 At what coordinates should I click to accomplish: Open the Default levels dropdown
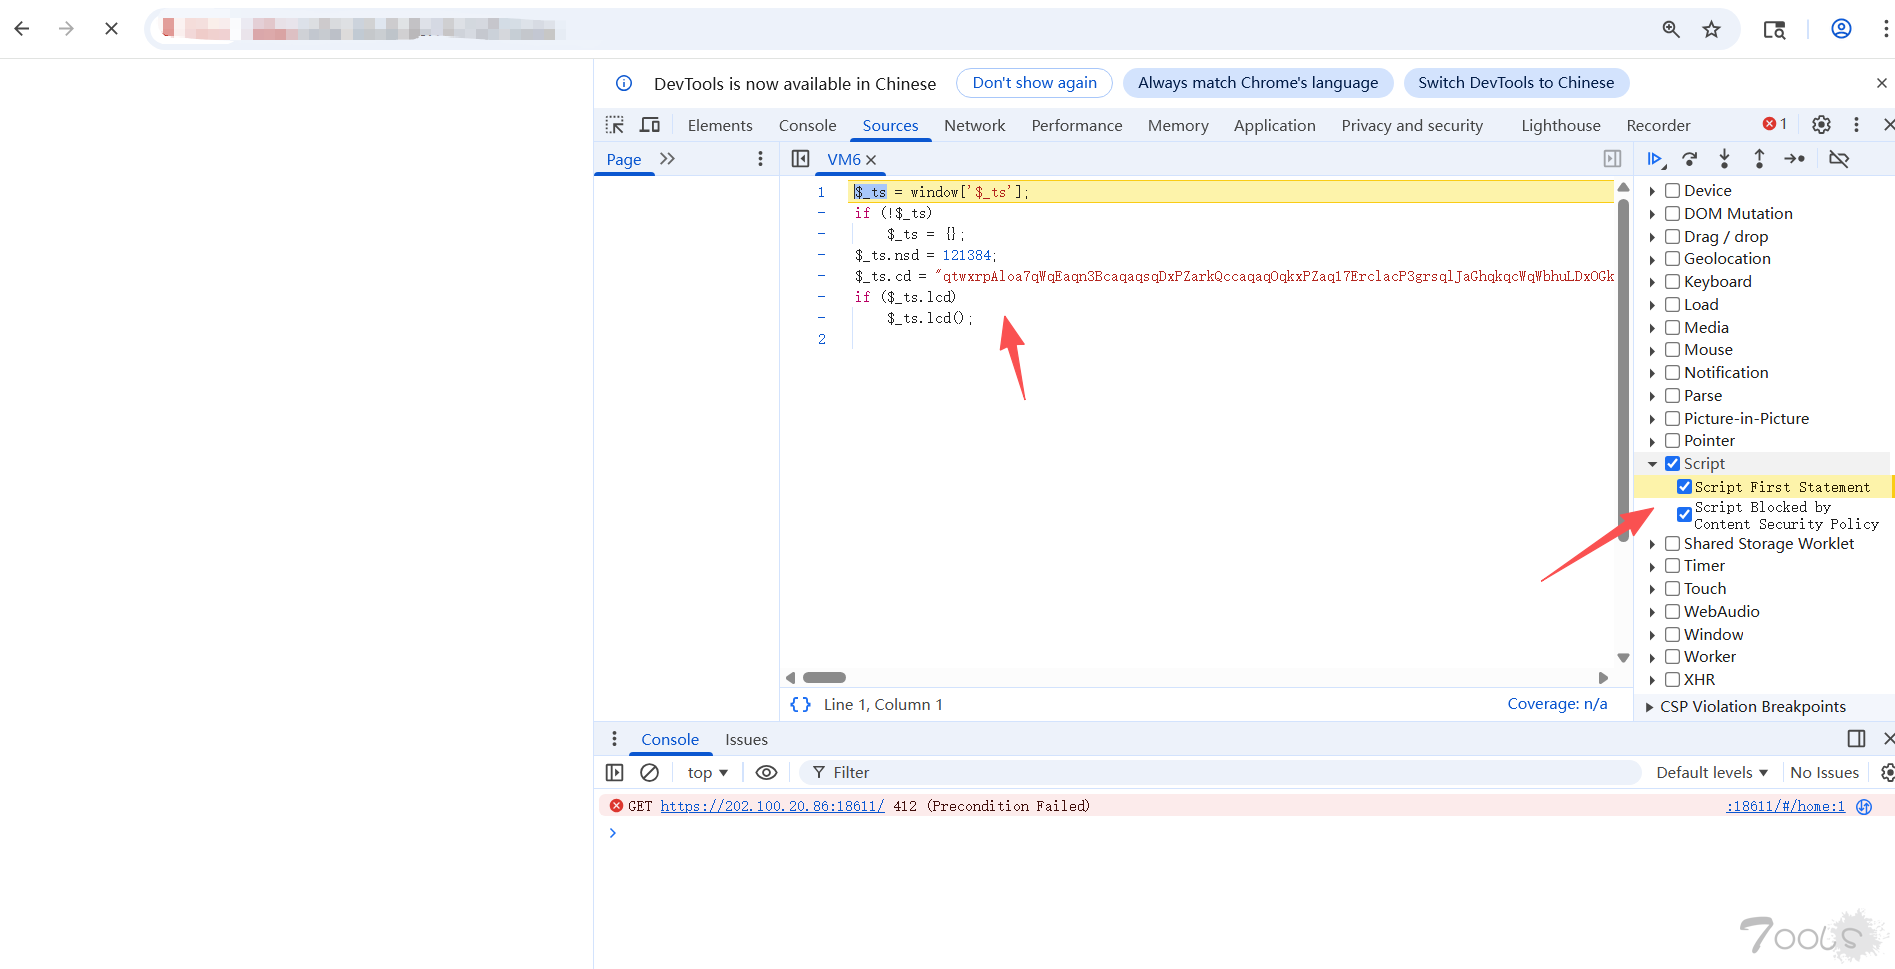pos(1711,772)
